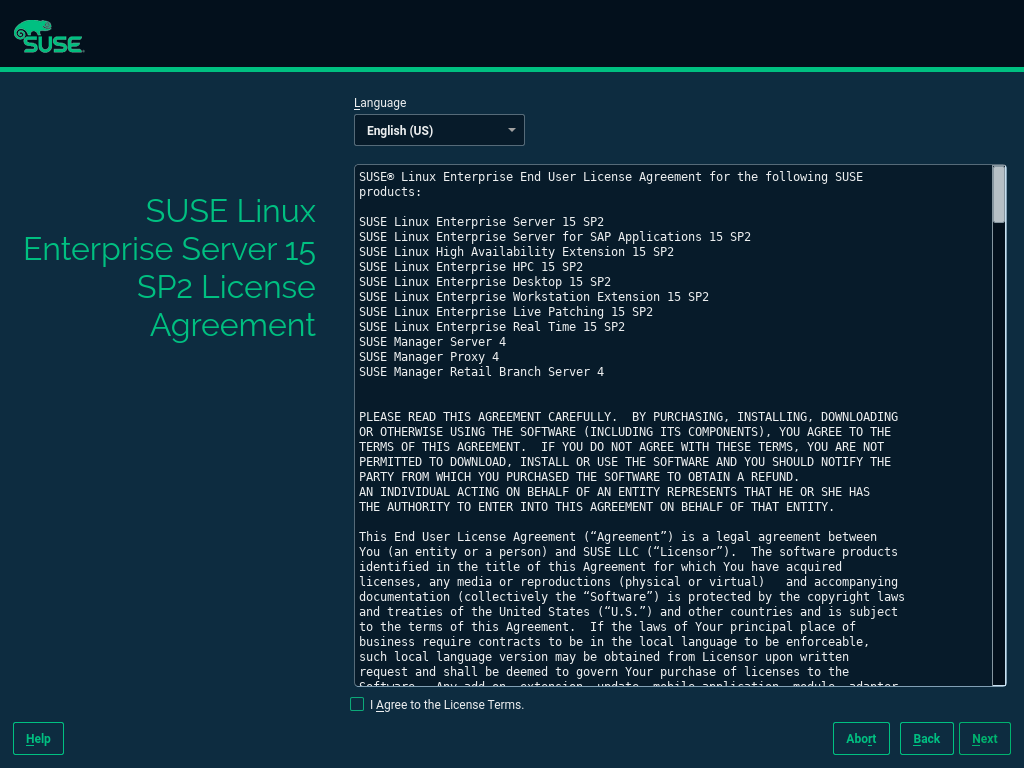Go to previous step with Back

926,738
